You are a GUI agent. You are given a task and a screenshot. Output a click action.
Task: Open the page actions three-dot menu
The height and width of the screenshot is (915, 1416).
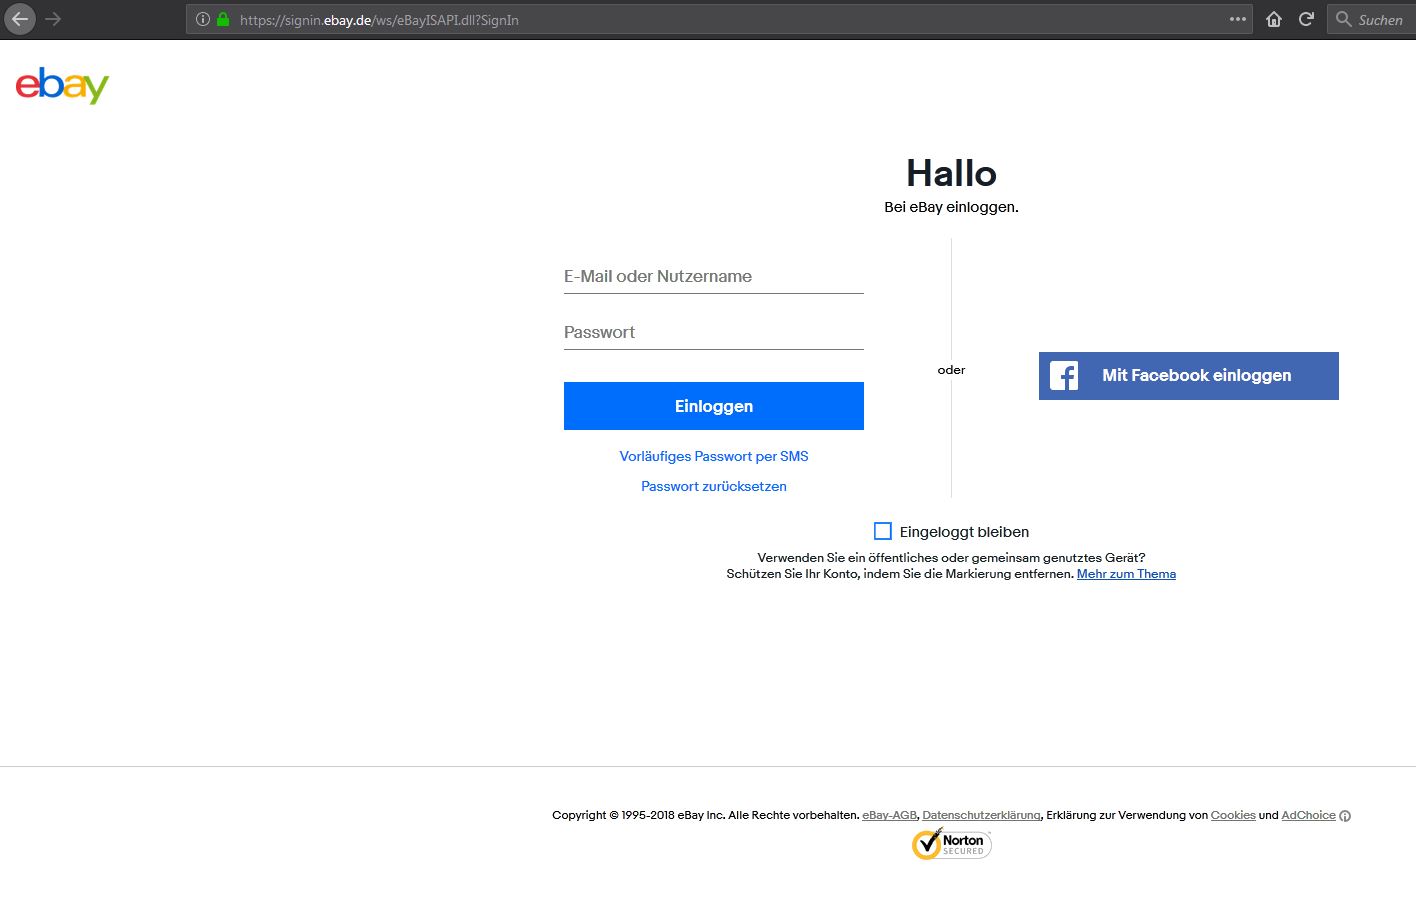click(1238, 19)
